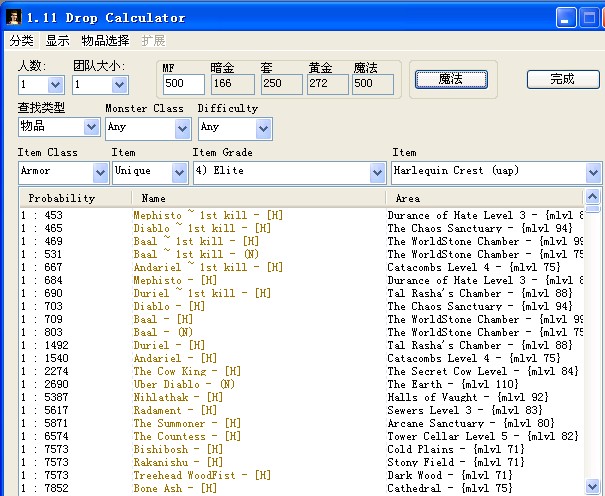Select row Baal ~ 1st kill - (N)
Screen dimensions: 605x496
coord(301,254)
